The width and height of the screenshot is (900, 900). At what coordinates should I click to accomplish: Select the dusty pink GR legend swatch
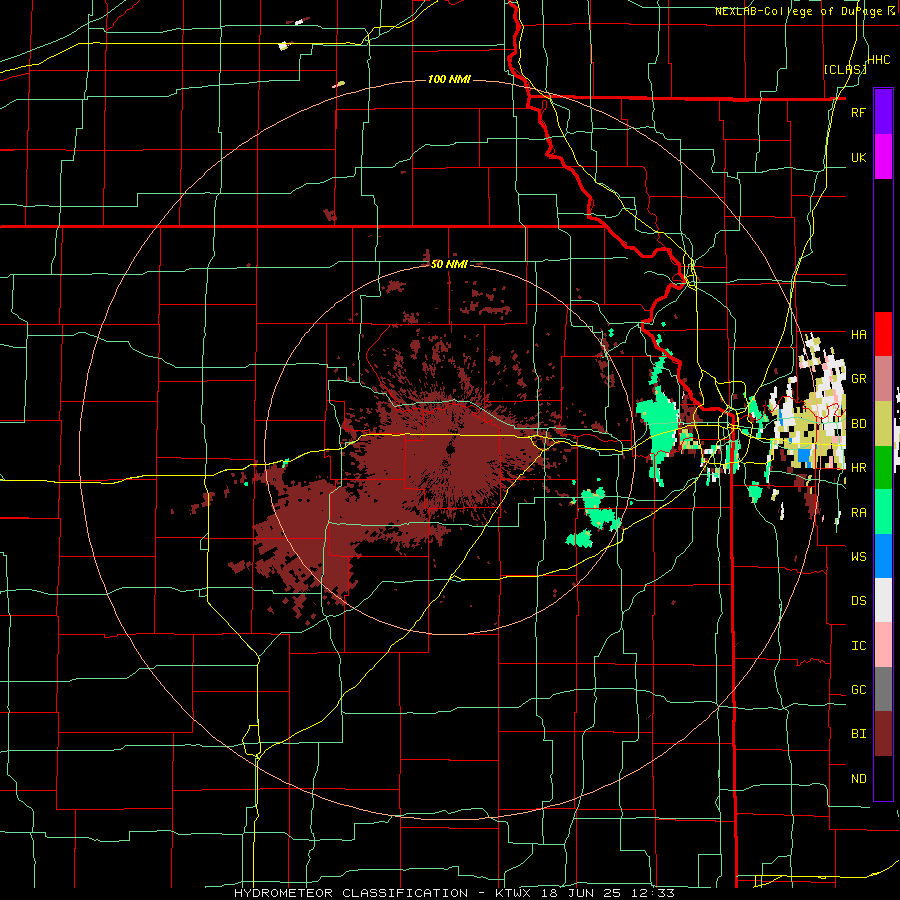[883, 378]
